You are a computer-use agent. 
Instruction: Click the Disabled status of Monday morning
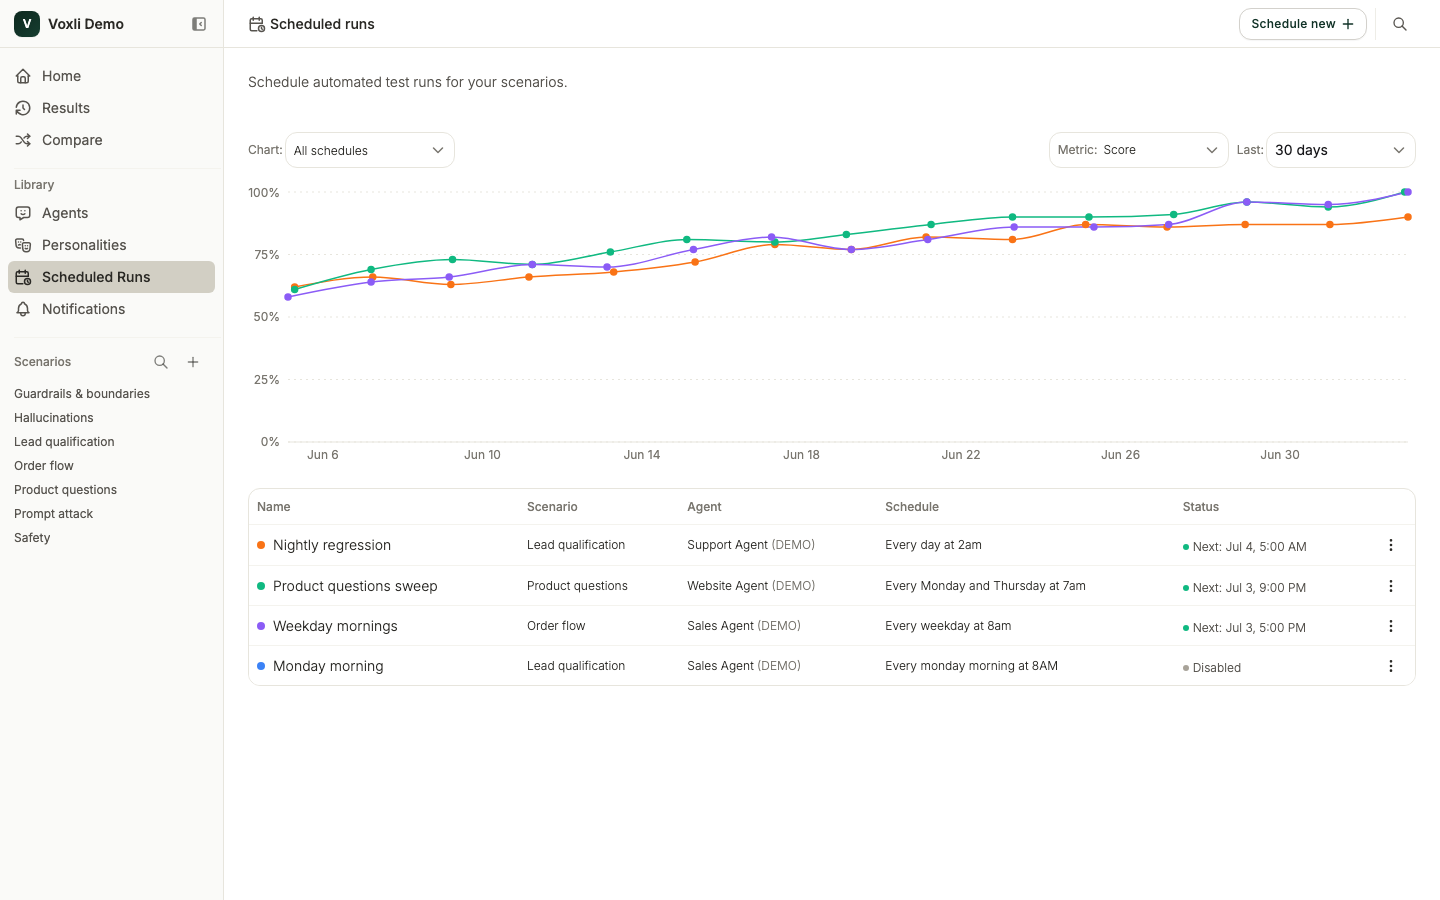[1212, 668]
